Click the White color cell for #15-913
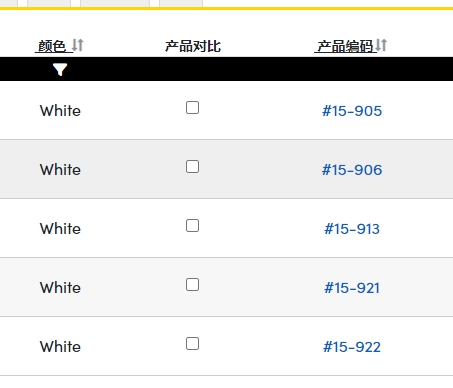Viewport: 453px width, 388px height. tap(60, 229)
